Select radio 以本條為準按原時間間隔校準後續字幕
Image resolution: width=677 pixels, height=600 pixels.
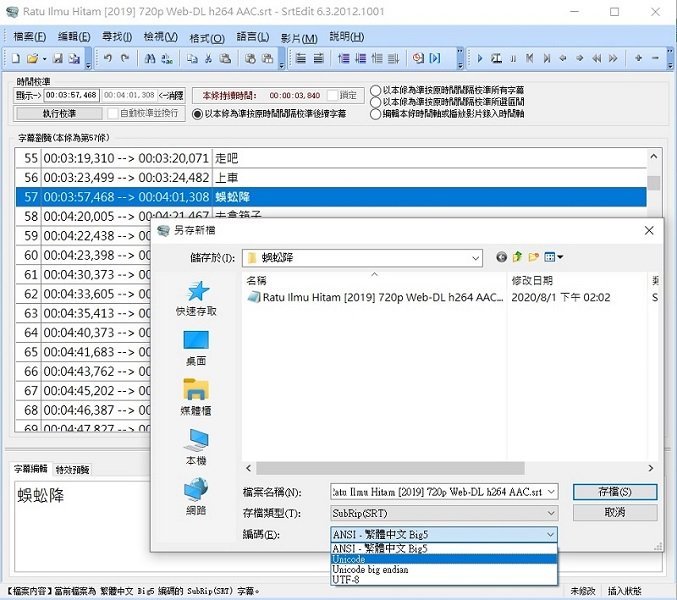pos(197,114)
